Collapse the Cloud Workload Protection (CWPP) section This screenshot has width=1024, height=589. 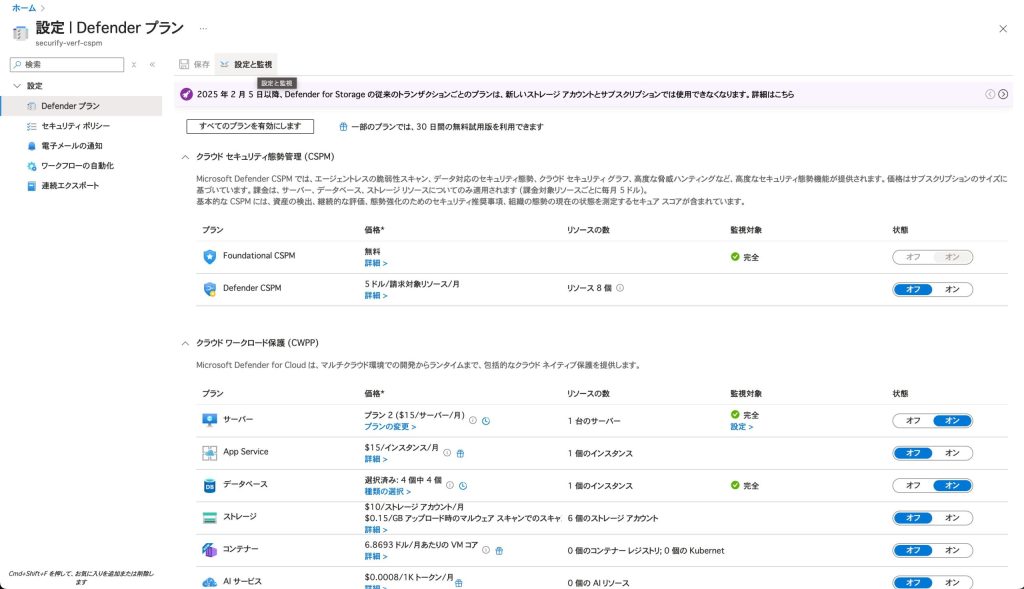point(185,343)
